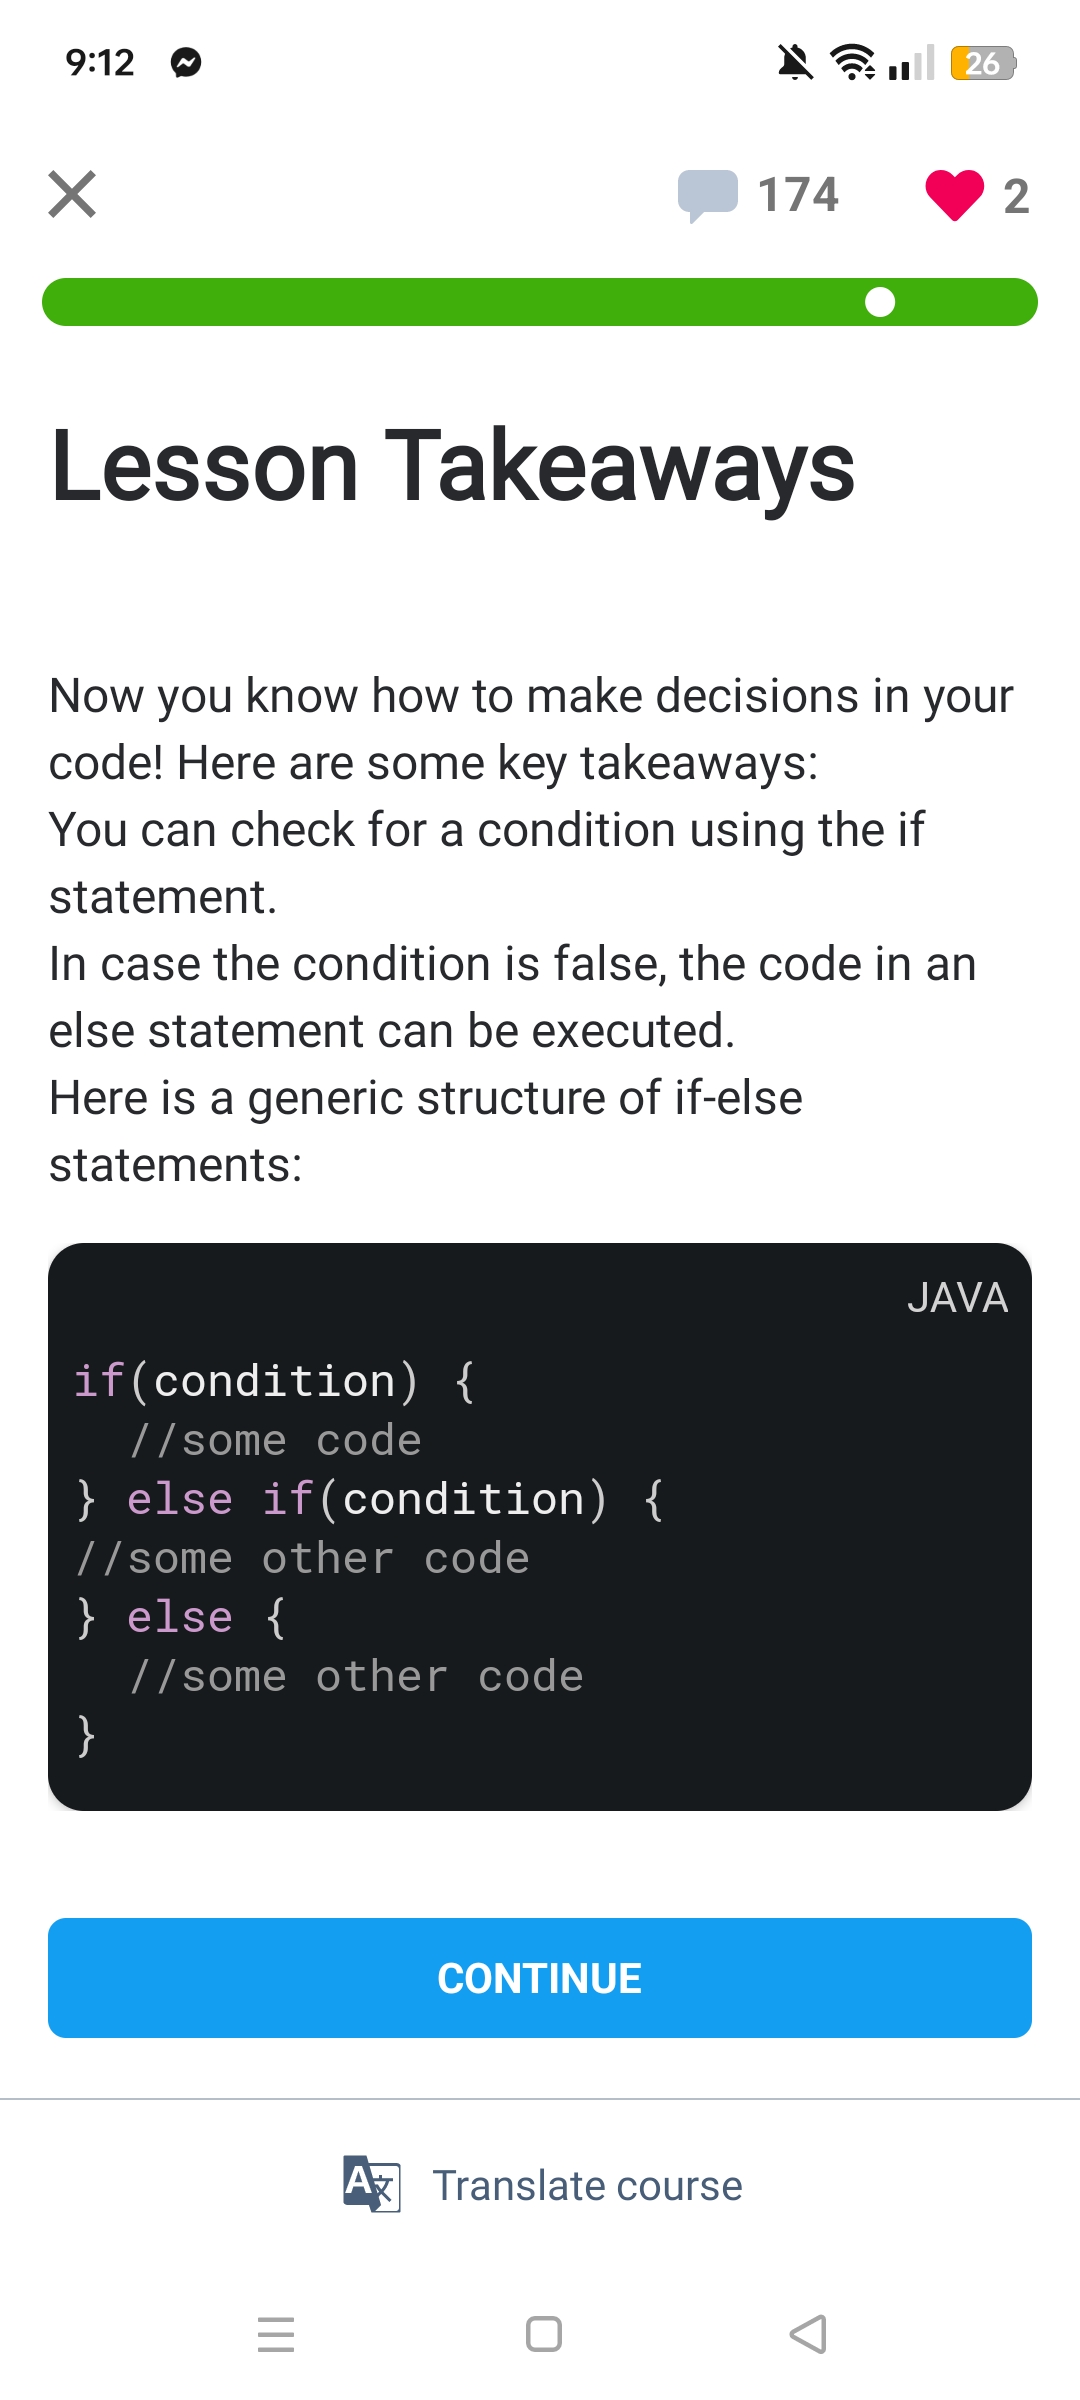Tap the green lesson progress bar
1080x2400 pixels.
click(450, 302)
